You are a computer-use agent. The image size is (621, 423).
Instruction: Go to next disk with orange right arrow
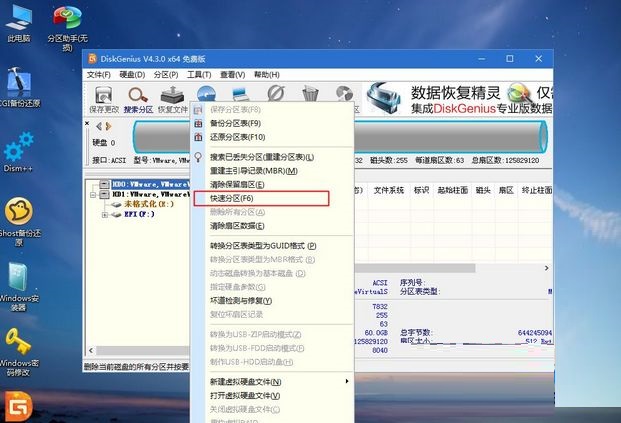(109, 126)
